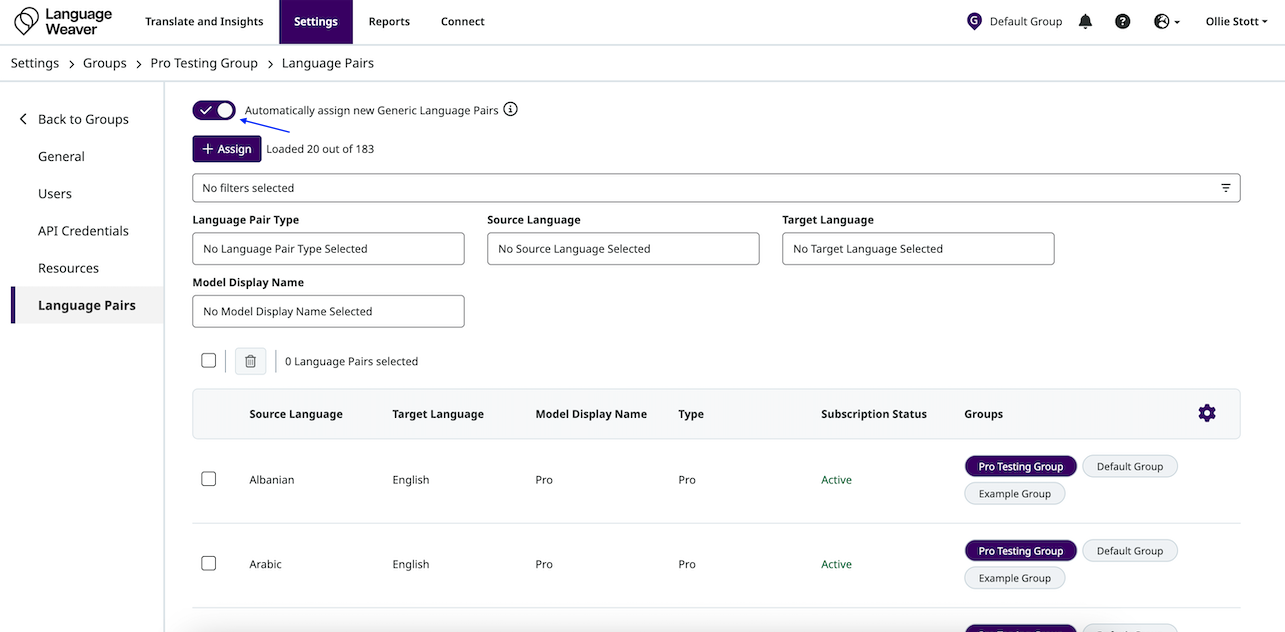This screenshot has height=632, width=1285.
Task: Open the help question mark icon
Action: pyautogui.click(x=1122, y=21)
